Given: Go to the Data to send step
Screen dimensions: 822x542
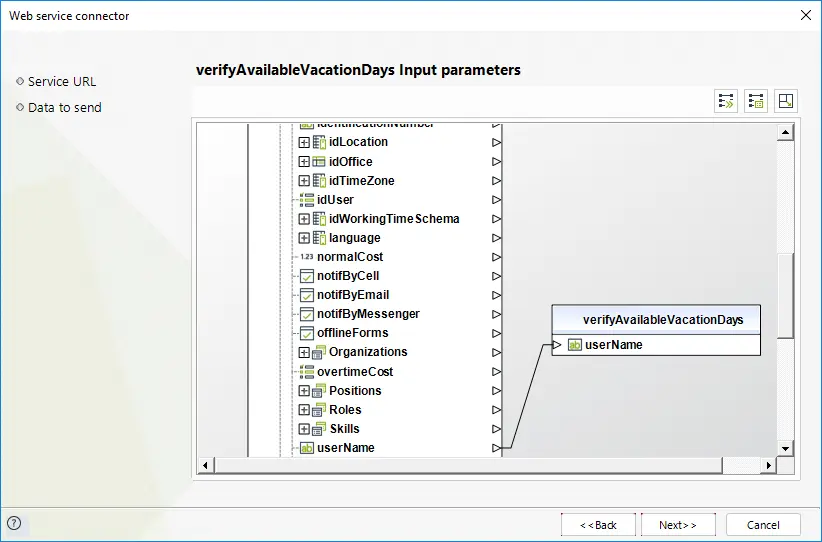Looking at the screenshot, I should pyautogui.click(x=64, y=107).
